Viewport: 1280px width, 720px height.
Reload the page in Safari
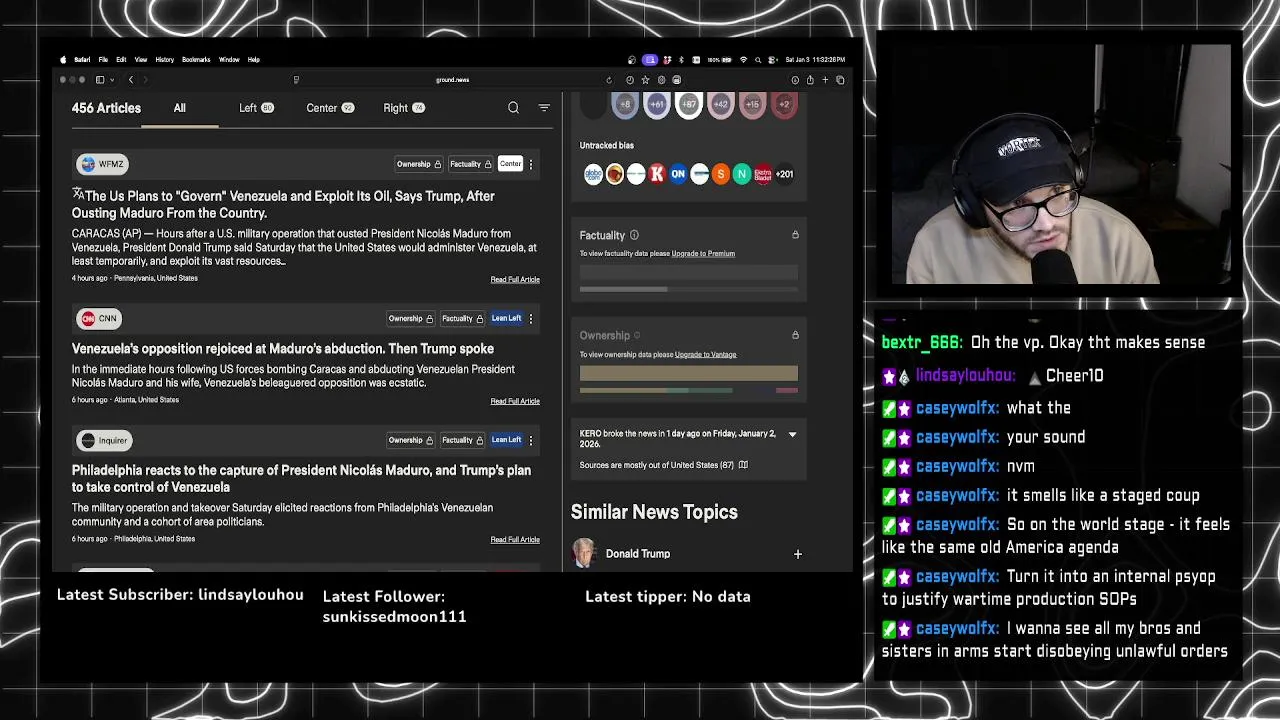point(609,80)
